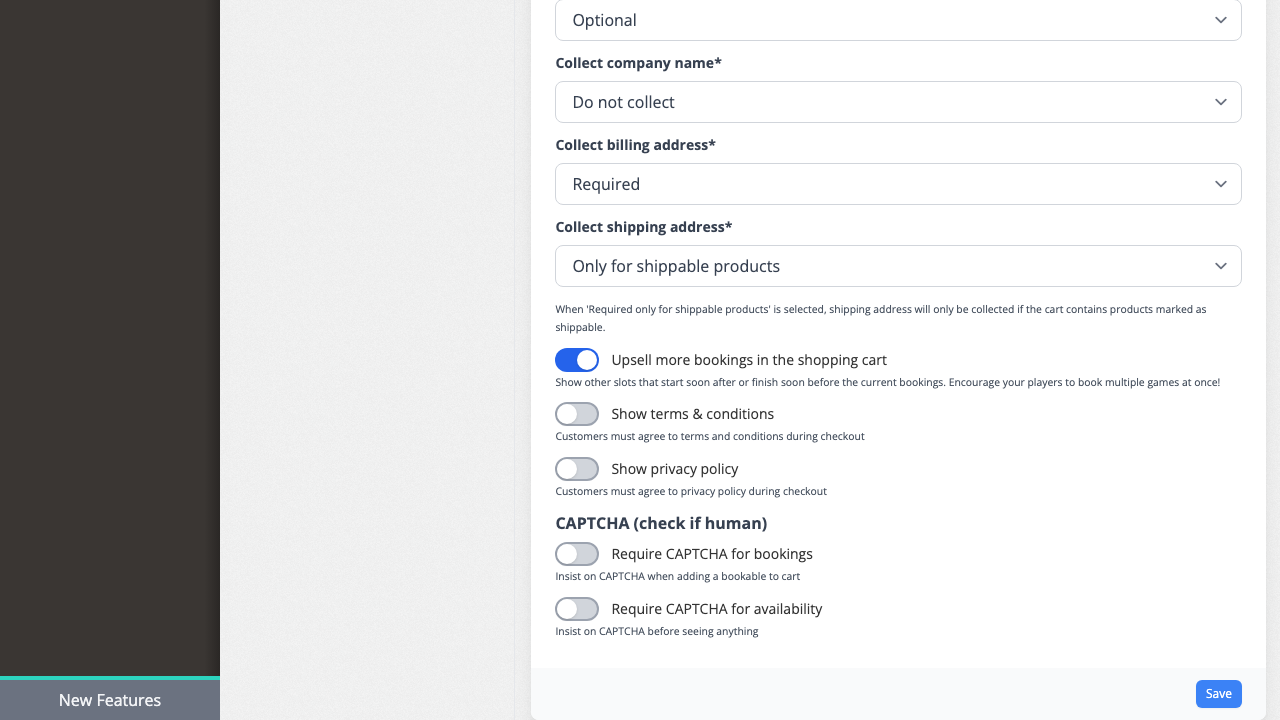This screenshot has width=1280, height=720.
Task: Click the teal highlight bar above New Features
Action: [x=110, y=680]
